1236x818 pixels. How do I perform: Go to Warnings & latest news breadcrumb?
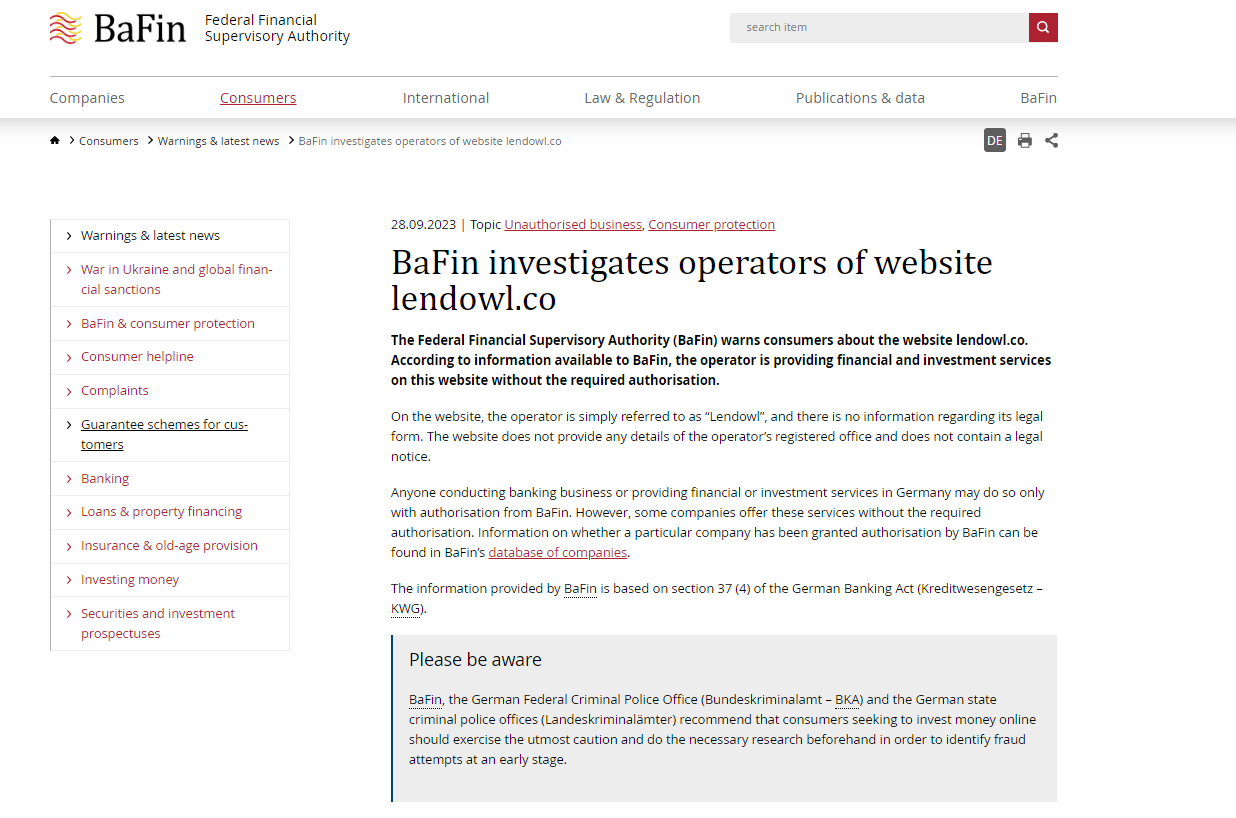point(218,141)
